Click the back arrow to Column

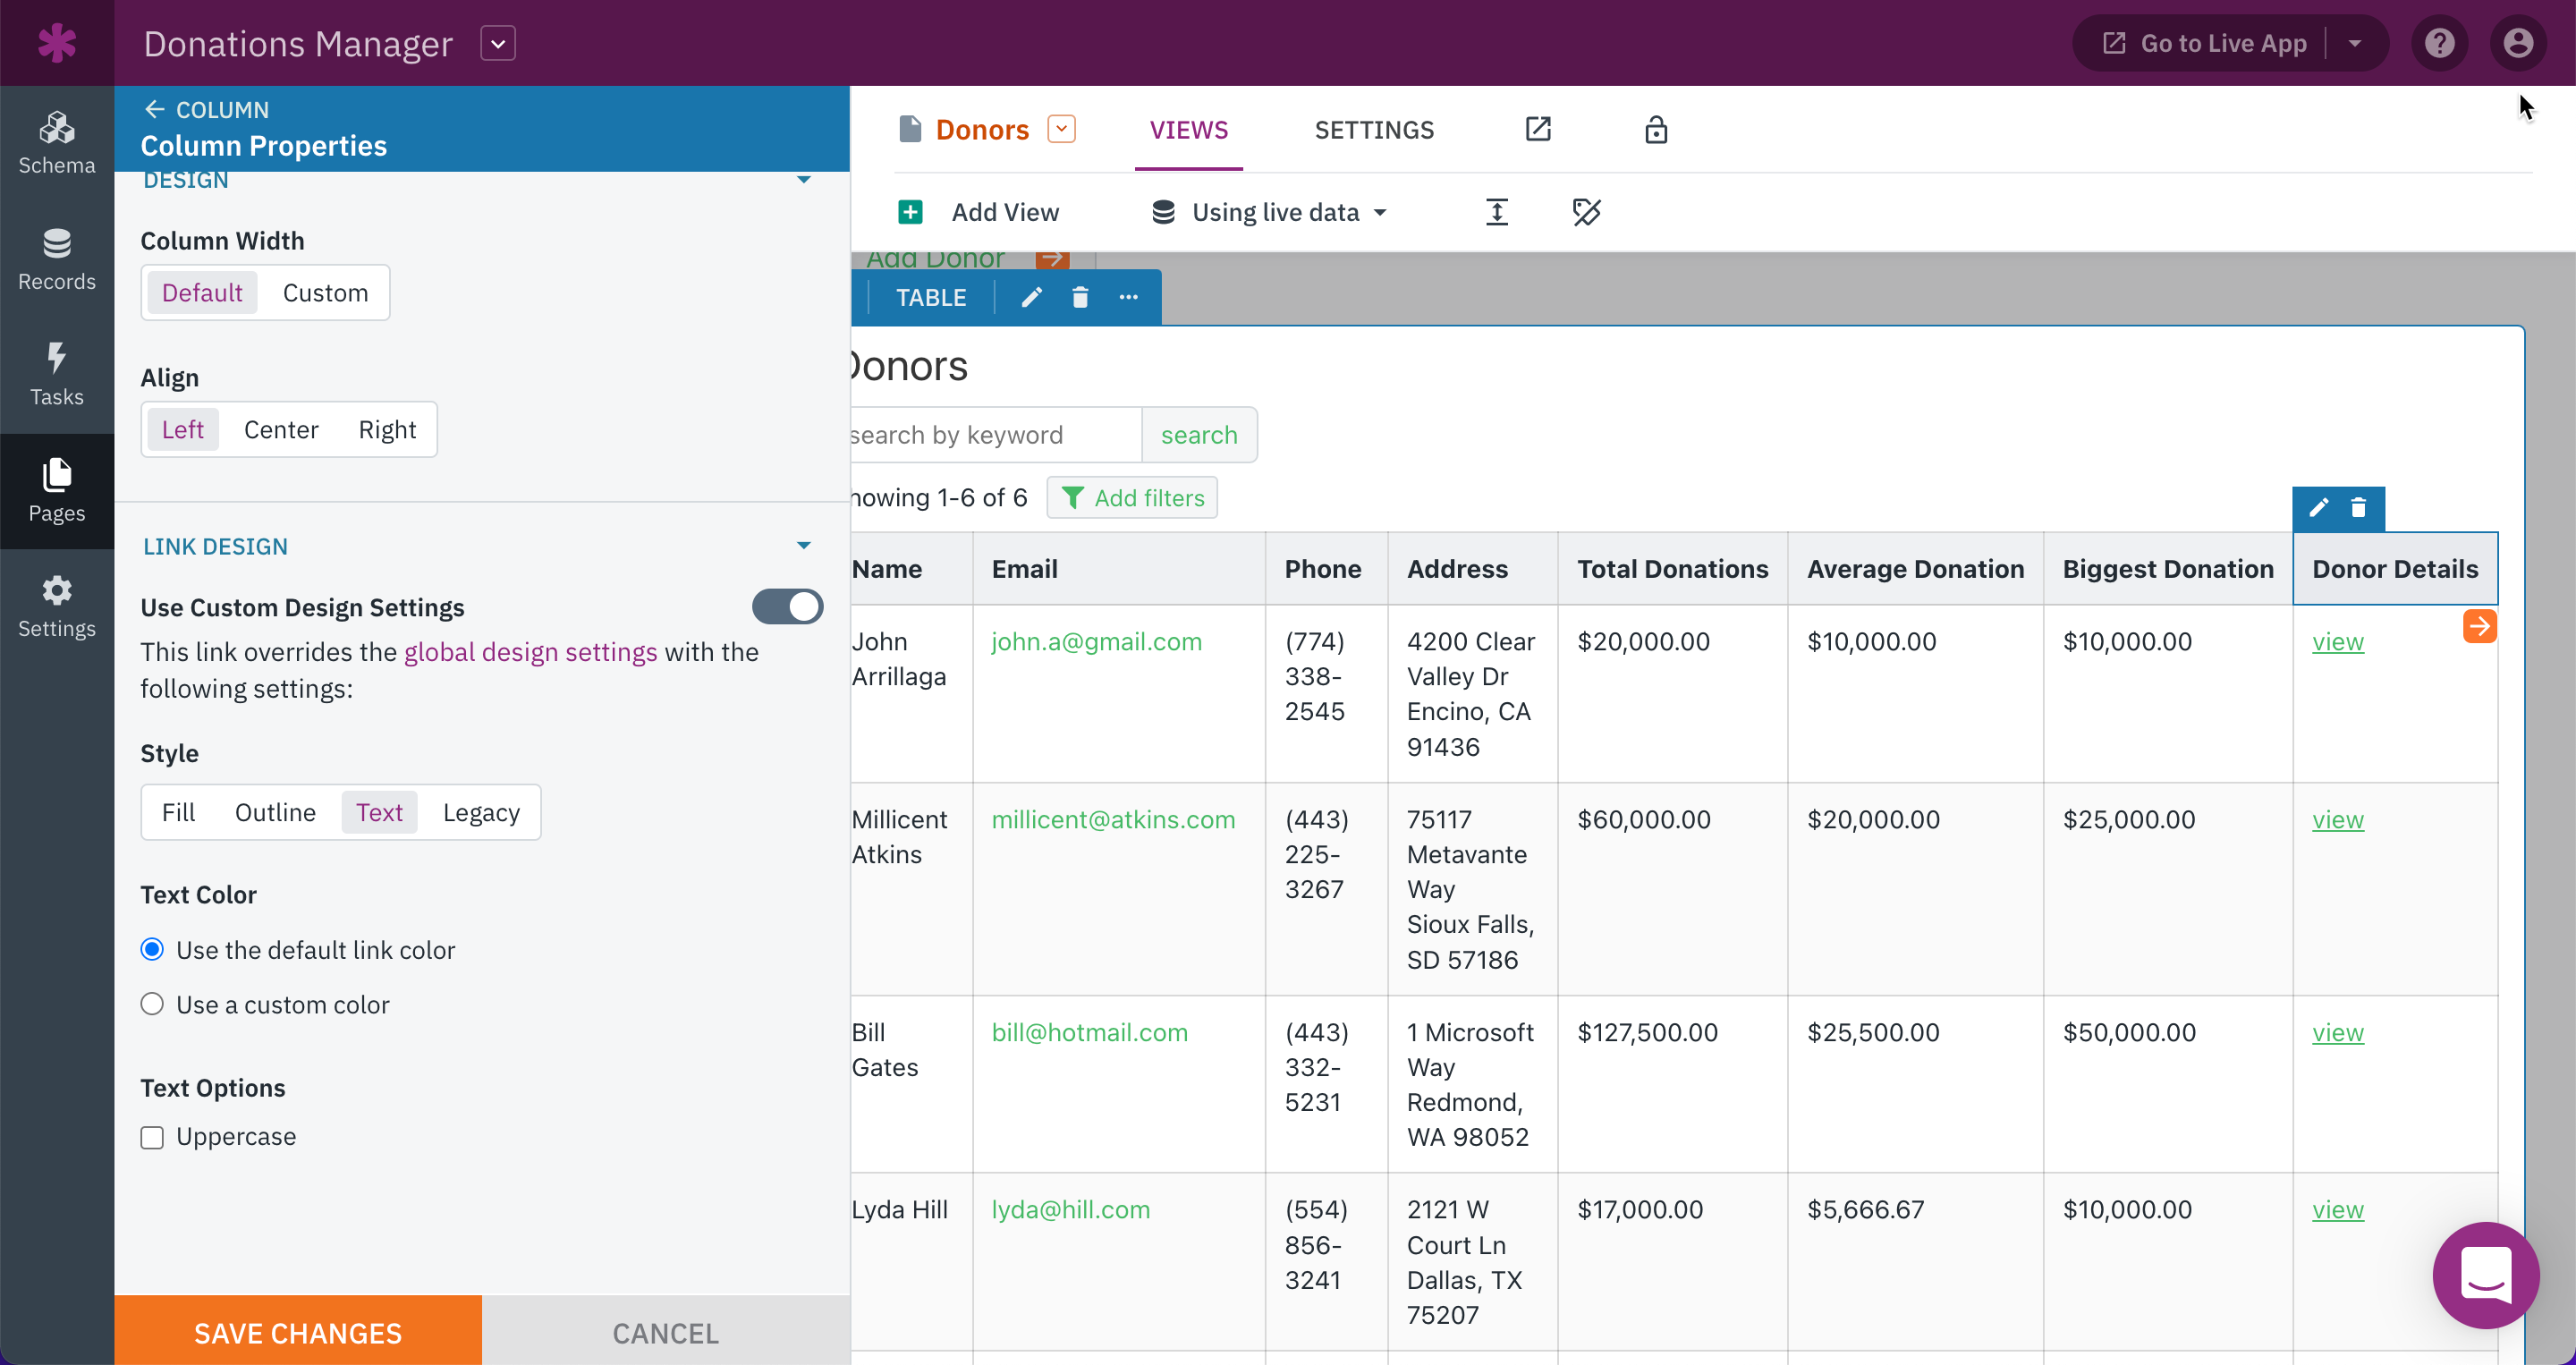tap(154, 109)
